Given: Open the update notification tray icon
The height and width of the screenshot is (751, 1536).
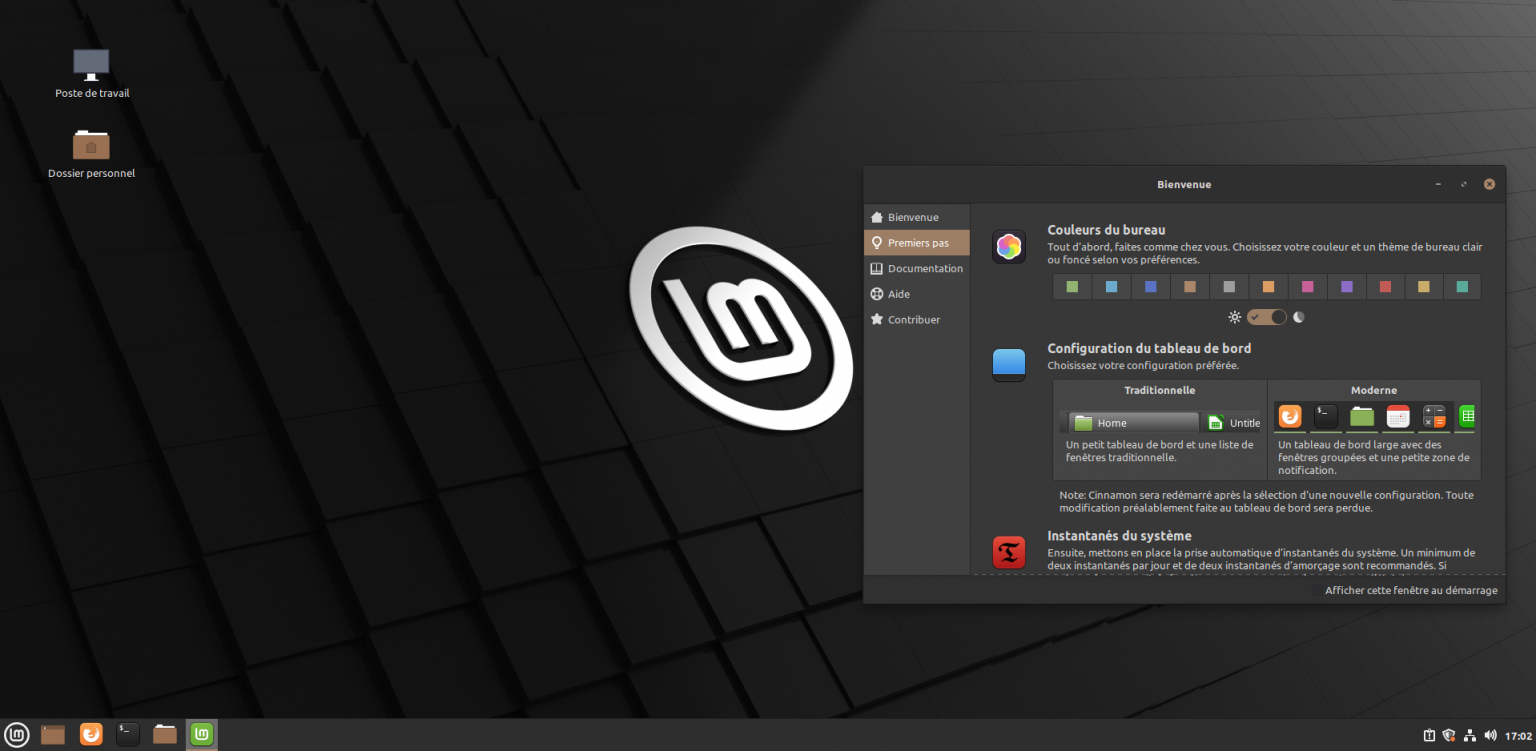Looking at the screenshot, I should tap(1430, 736).
